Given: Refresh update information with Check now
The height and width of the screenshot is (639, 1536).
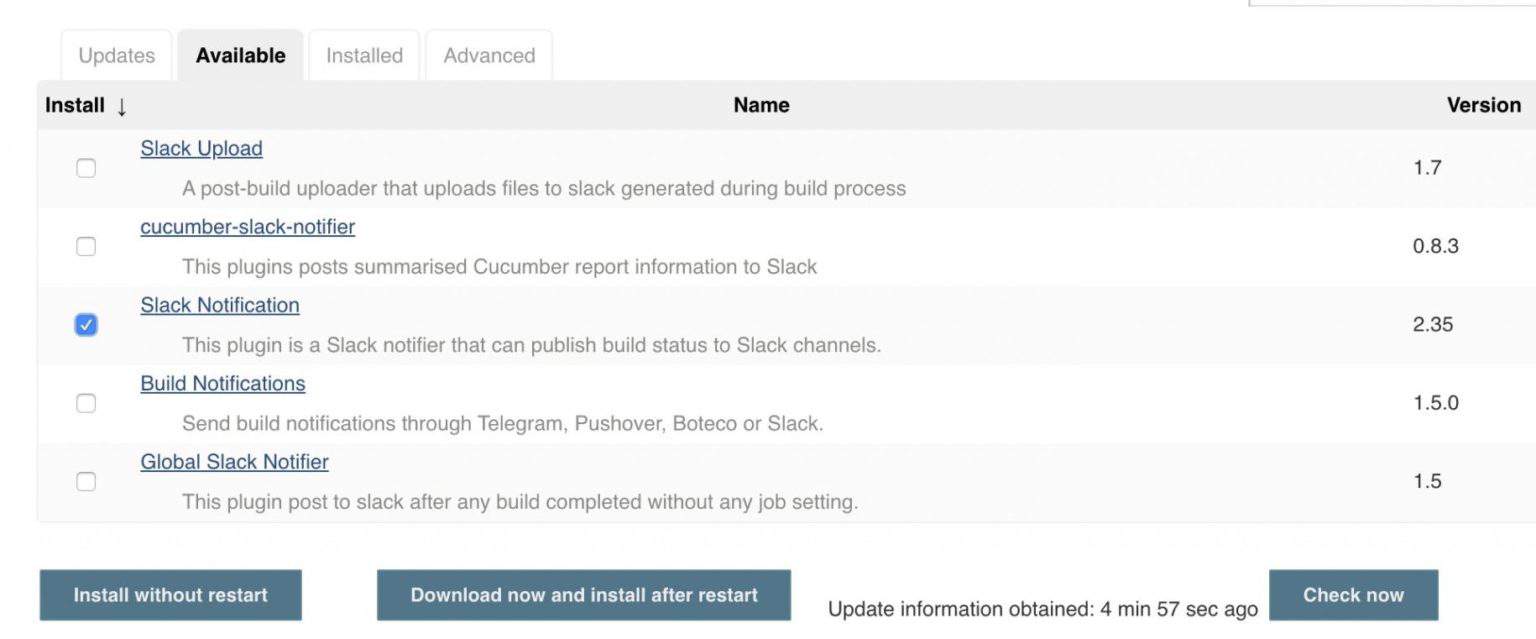Looking at the screenshot, I should tap(1355, 594).
